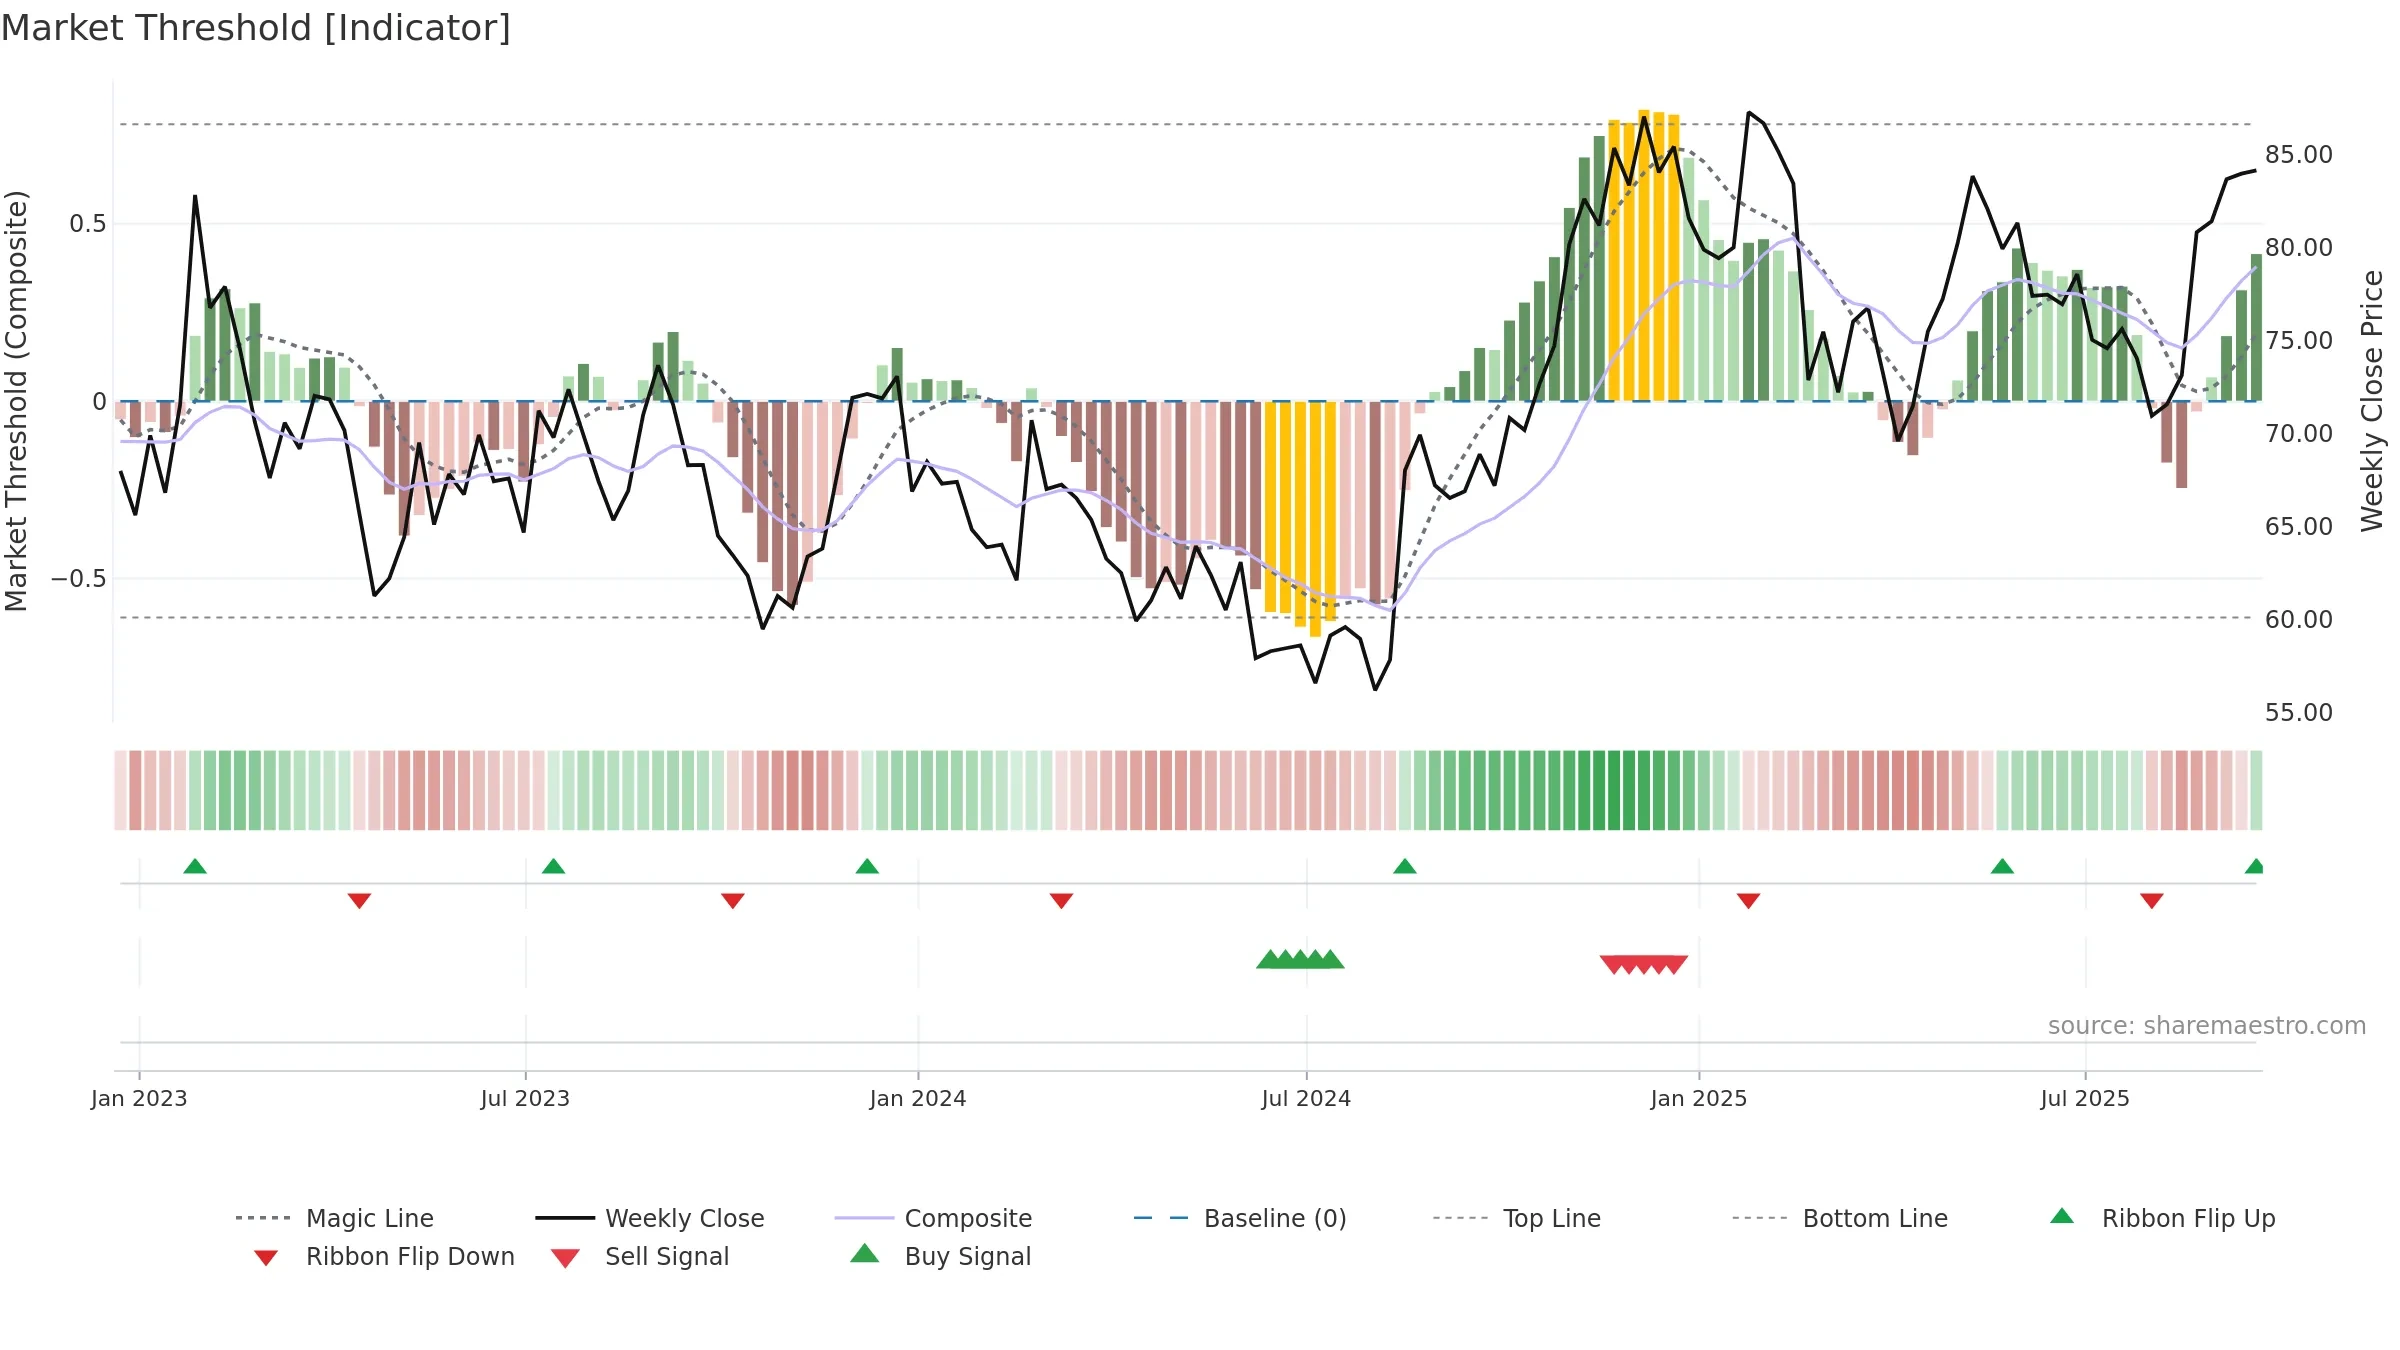The height and width of the screenshot is (1350, 2400).
Task: Click the 65.00 price axis label
Action: click(2299, 526)
